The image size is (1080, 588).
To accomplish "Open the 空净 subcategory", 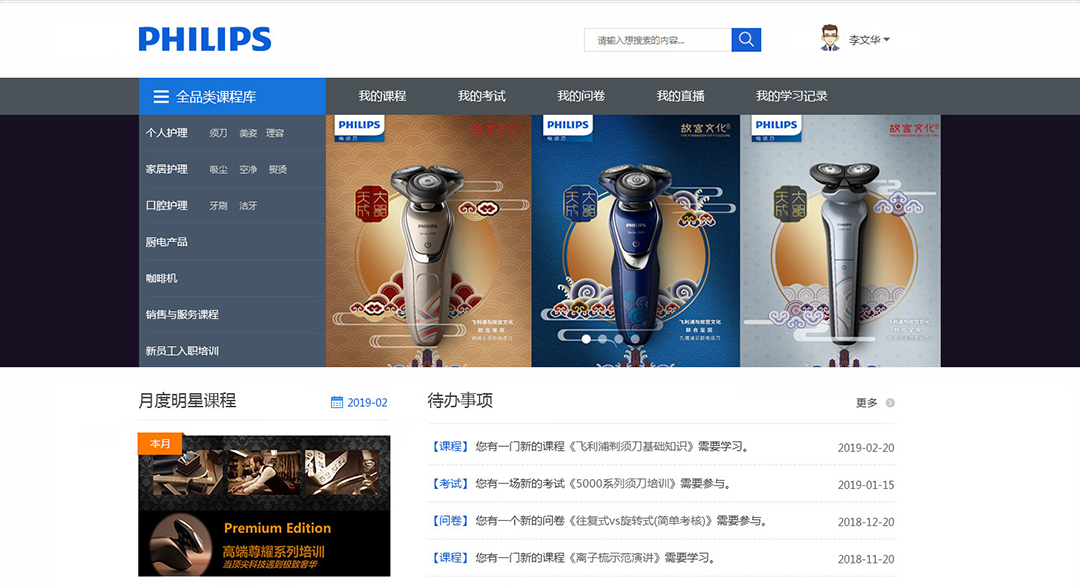I will pos(248,169).
